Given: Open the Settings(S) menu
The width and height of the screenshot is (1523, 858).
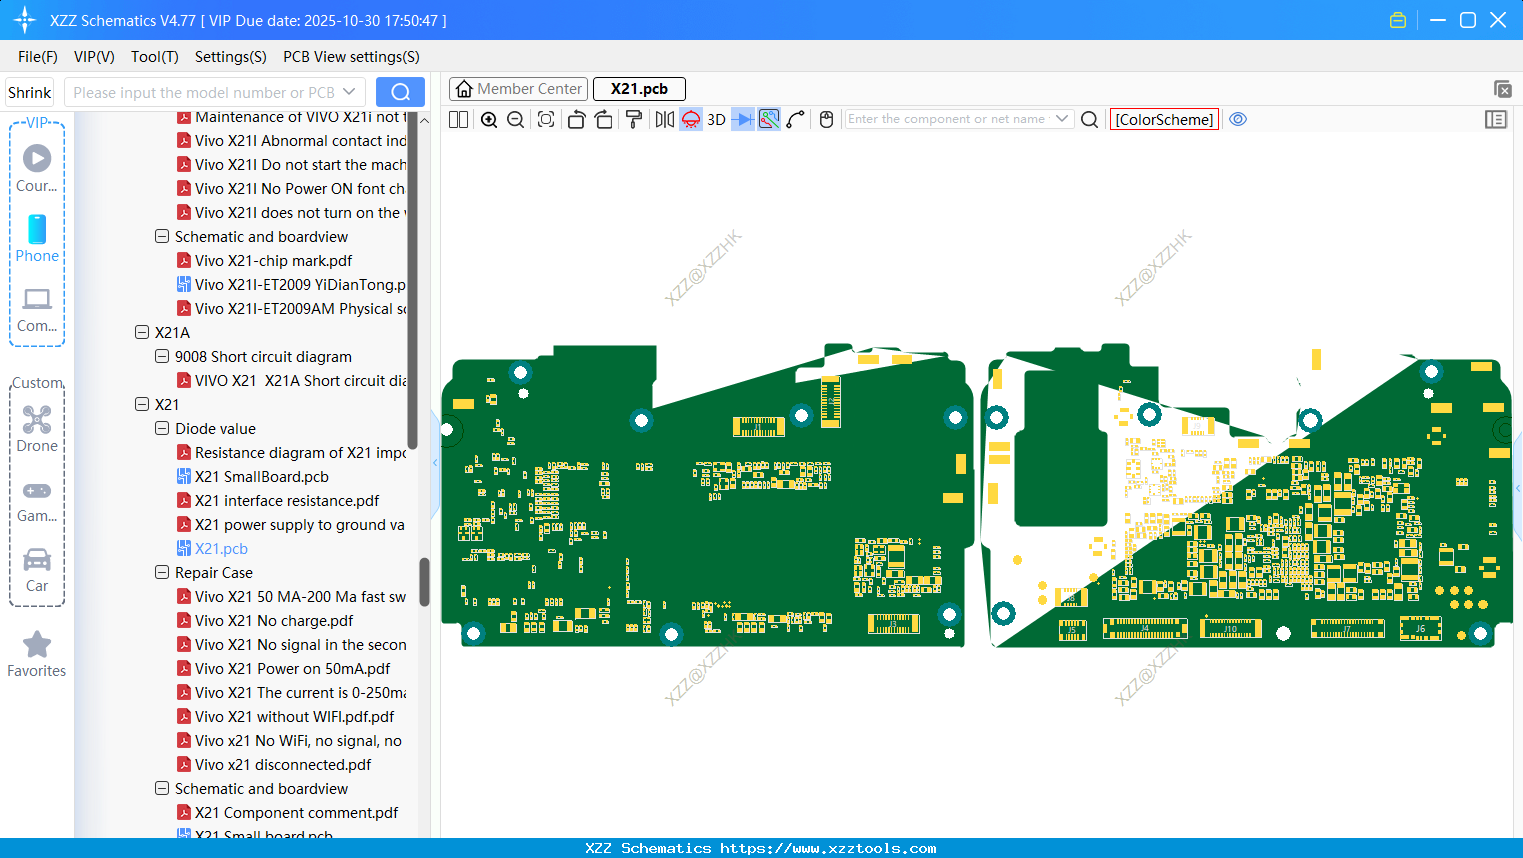Looking at the screenshot, I should pos(231,57).
